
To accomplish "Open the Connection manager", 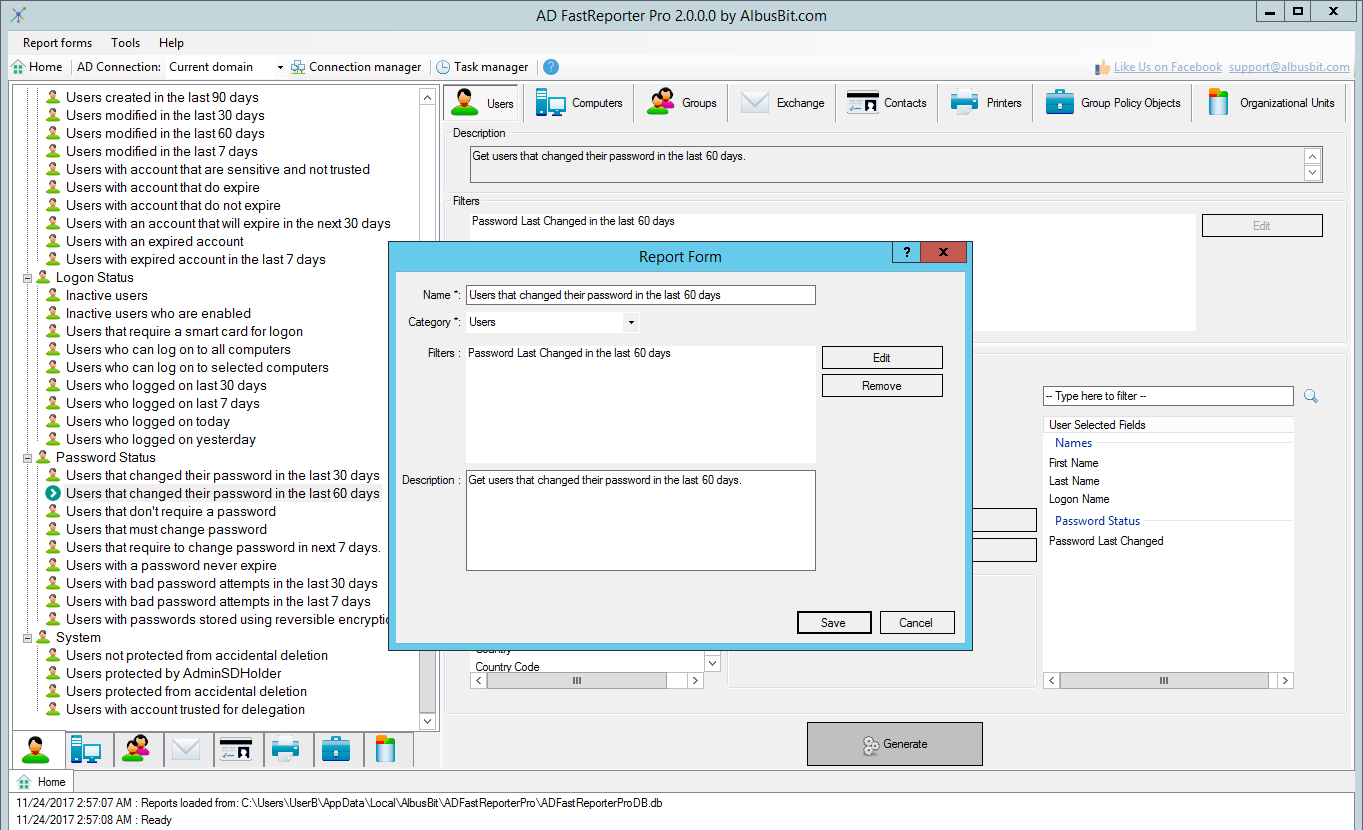I will (x=356, y=67).
